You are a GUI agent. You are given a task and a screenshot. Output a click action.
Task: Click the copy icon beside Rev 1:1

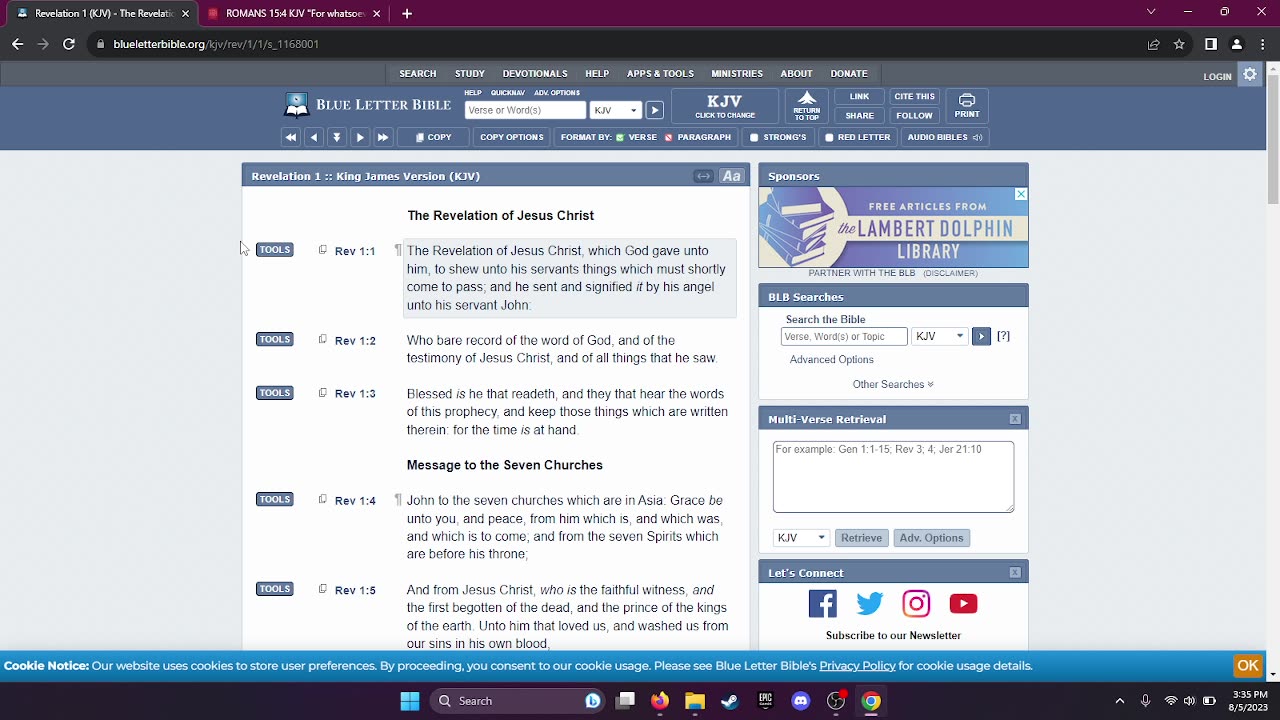pos(322,250)
